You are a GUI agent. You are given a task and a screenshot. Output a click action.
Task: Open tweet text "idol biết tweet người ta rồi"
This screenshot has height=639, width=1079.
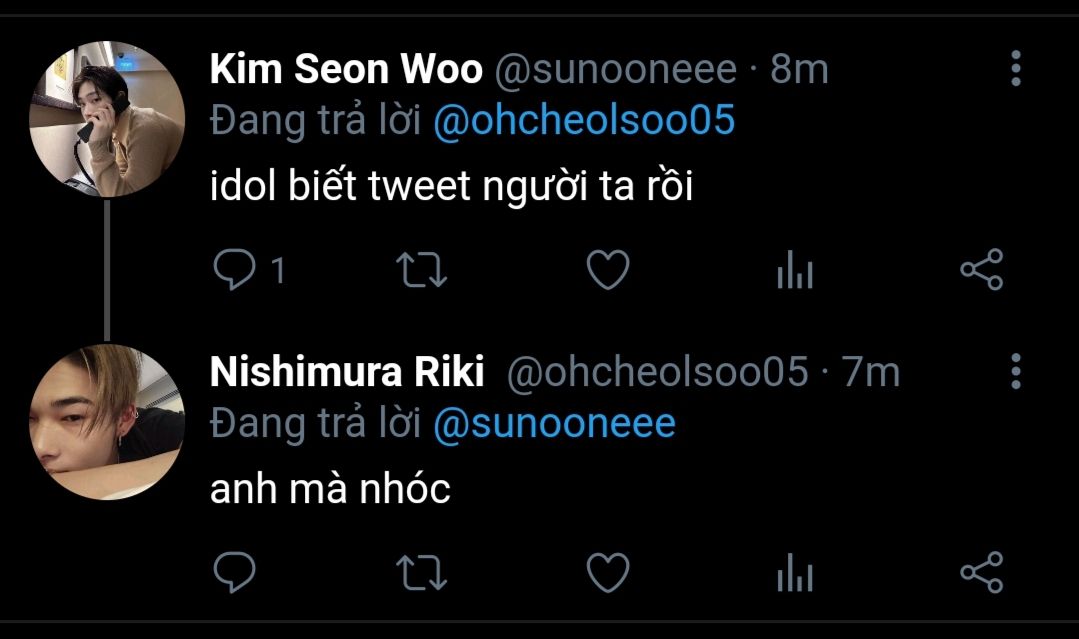pos(451,187)
